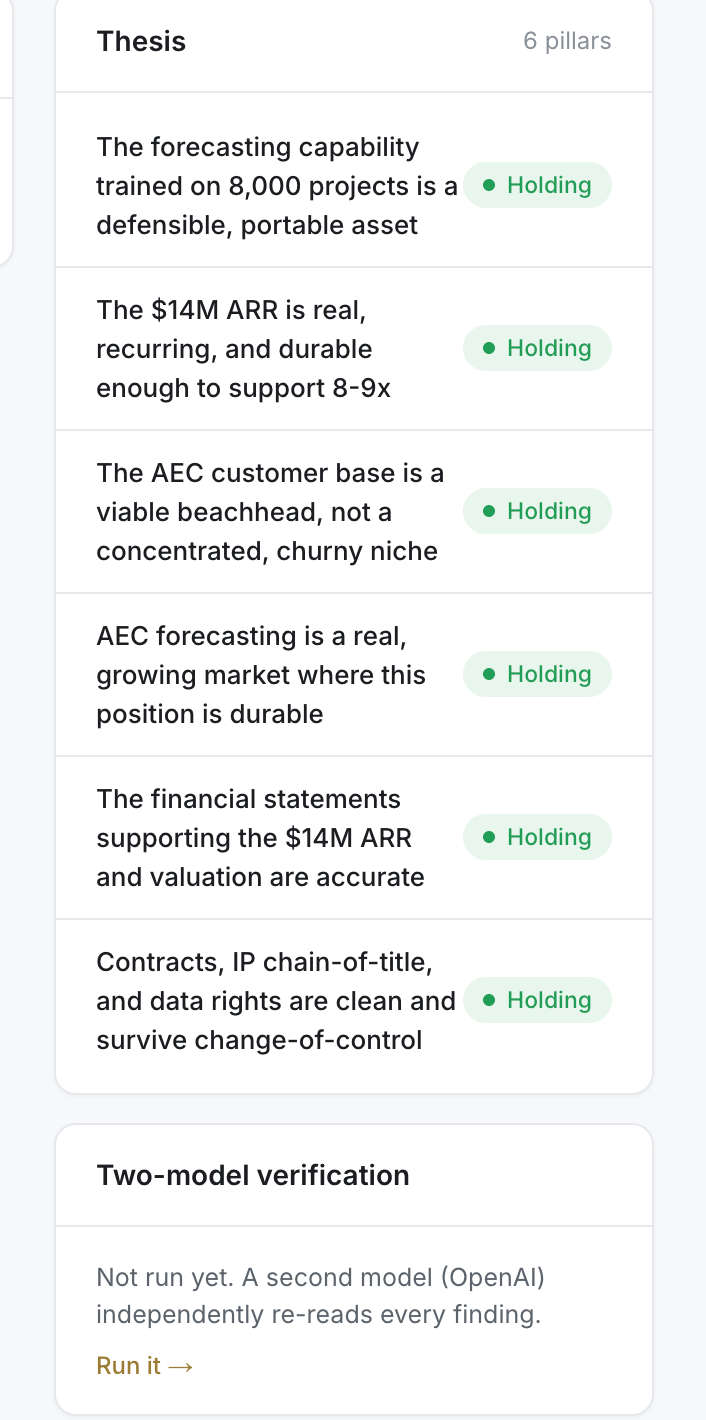Click the 6 pillars count label

pos(567,42)
